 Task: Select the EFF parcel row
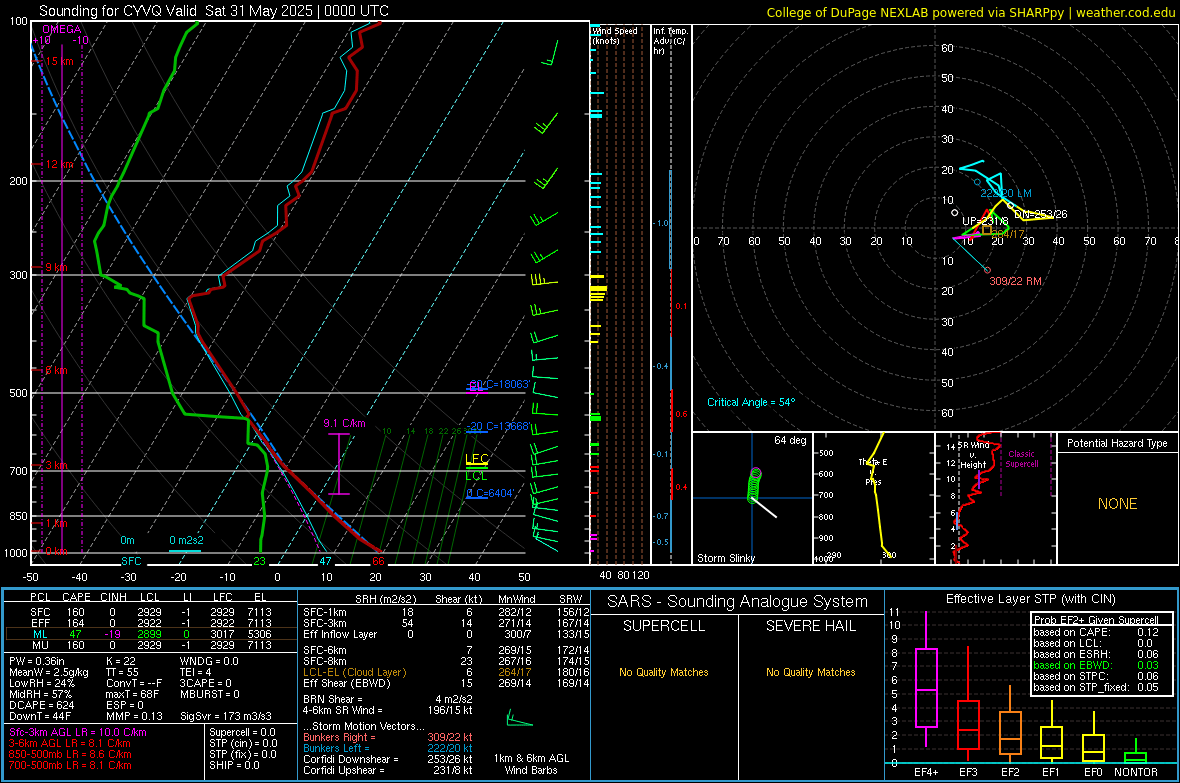point(150,623)
